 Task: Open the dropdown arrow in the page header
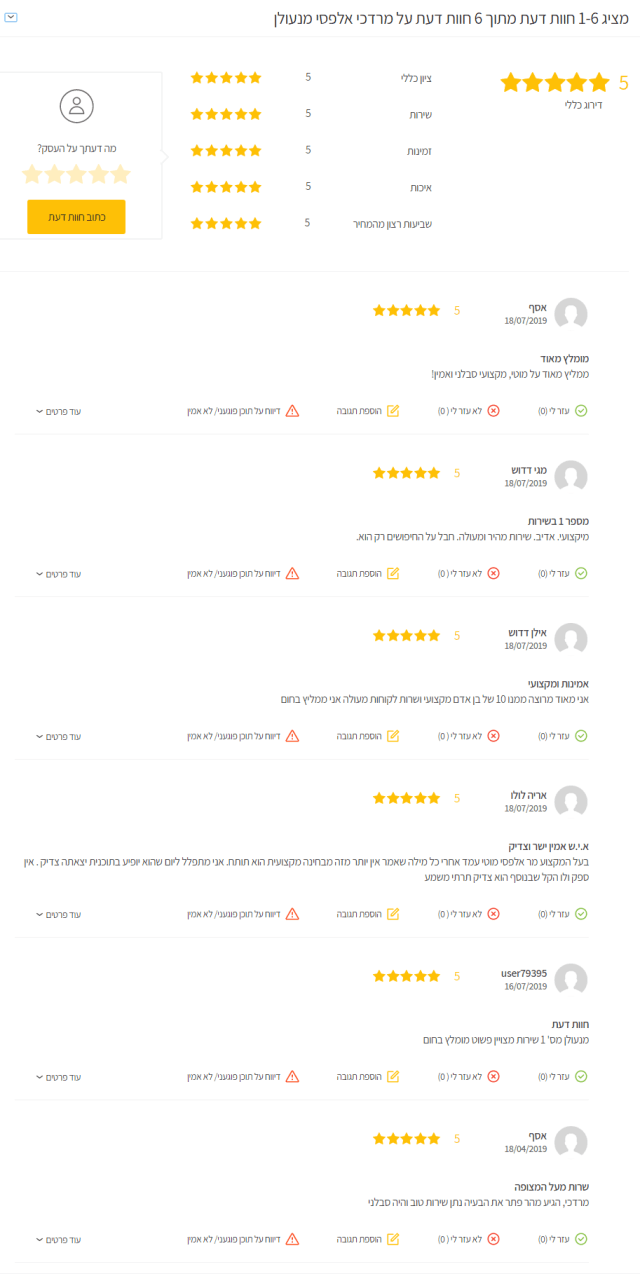[x=11, y=18]
